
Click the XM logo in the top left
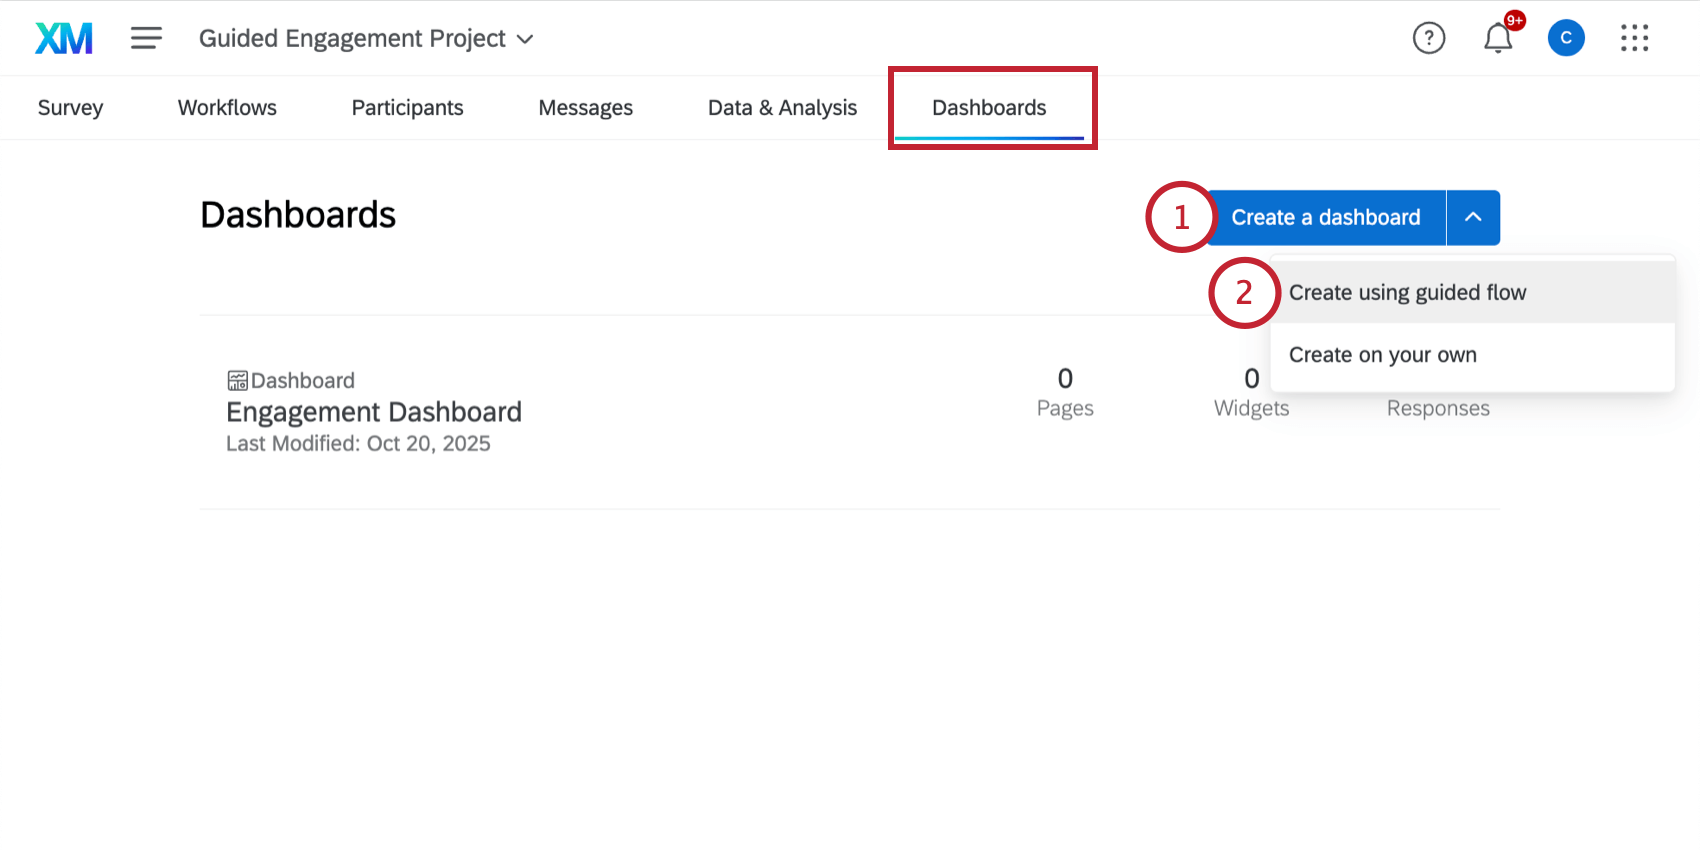coord(63,37)
